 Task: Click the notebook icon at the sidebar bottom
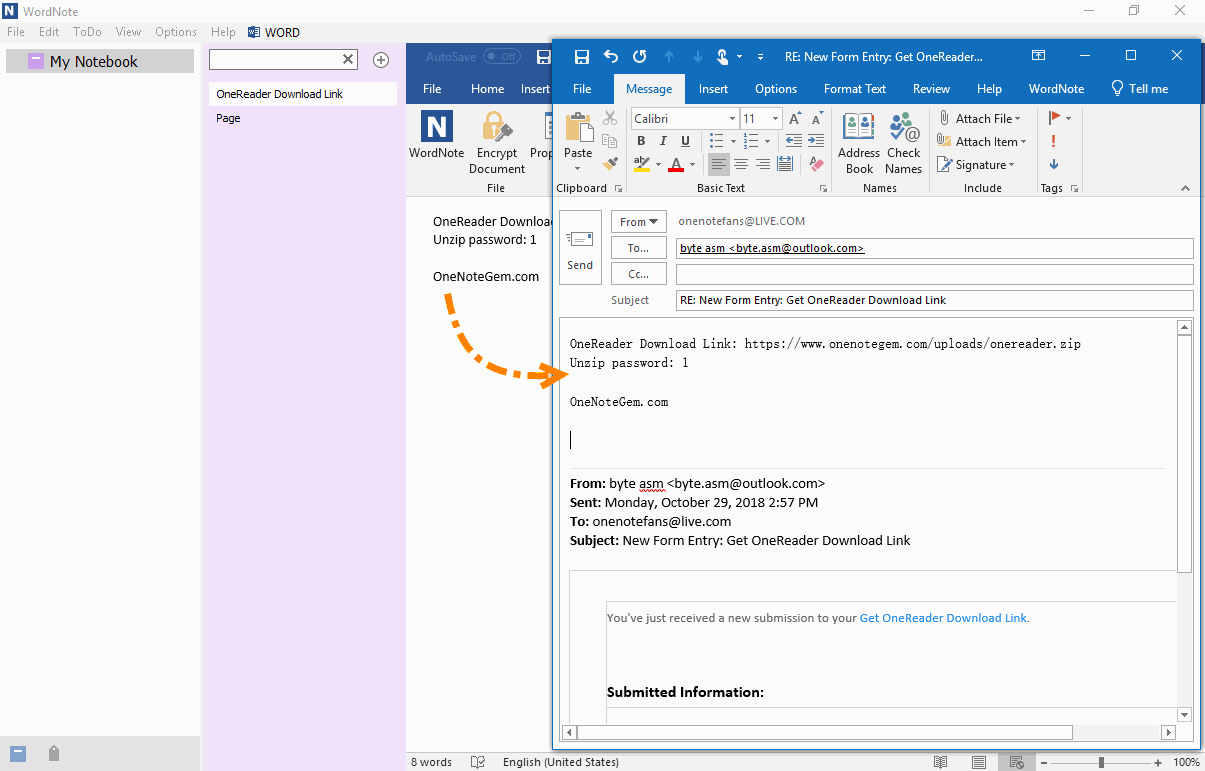click(x=18, y=753)
